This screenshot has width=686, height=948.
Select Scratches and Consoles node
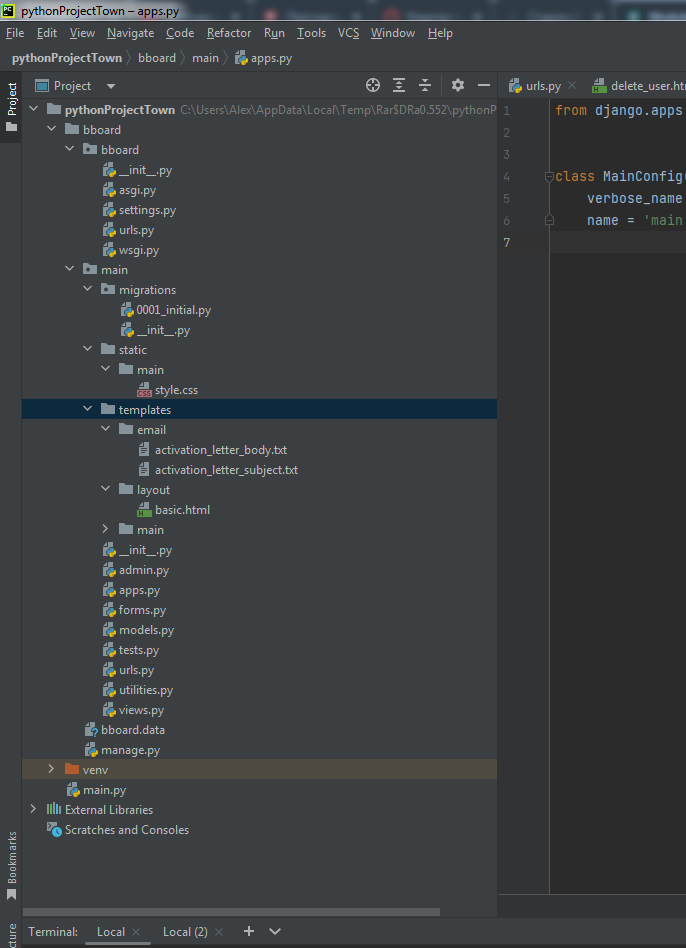(x=127, y=829)
